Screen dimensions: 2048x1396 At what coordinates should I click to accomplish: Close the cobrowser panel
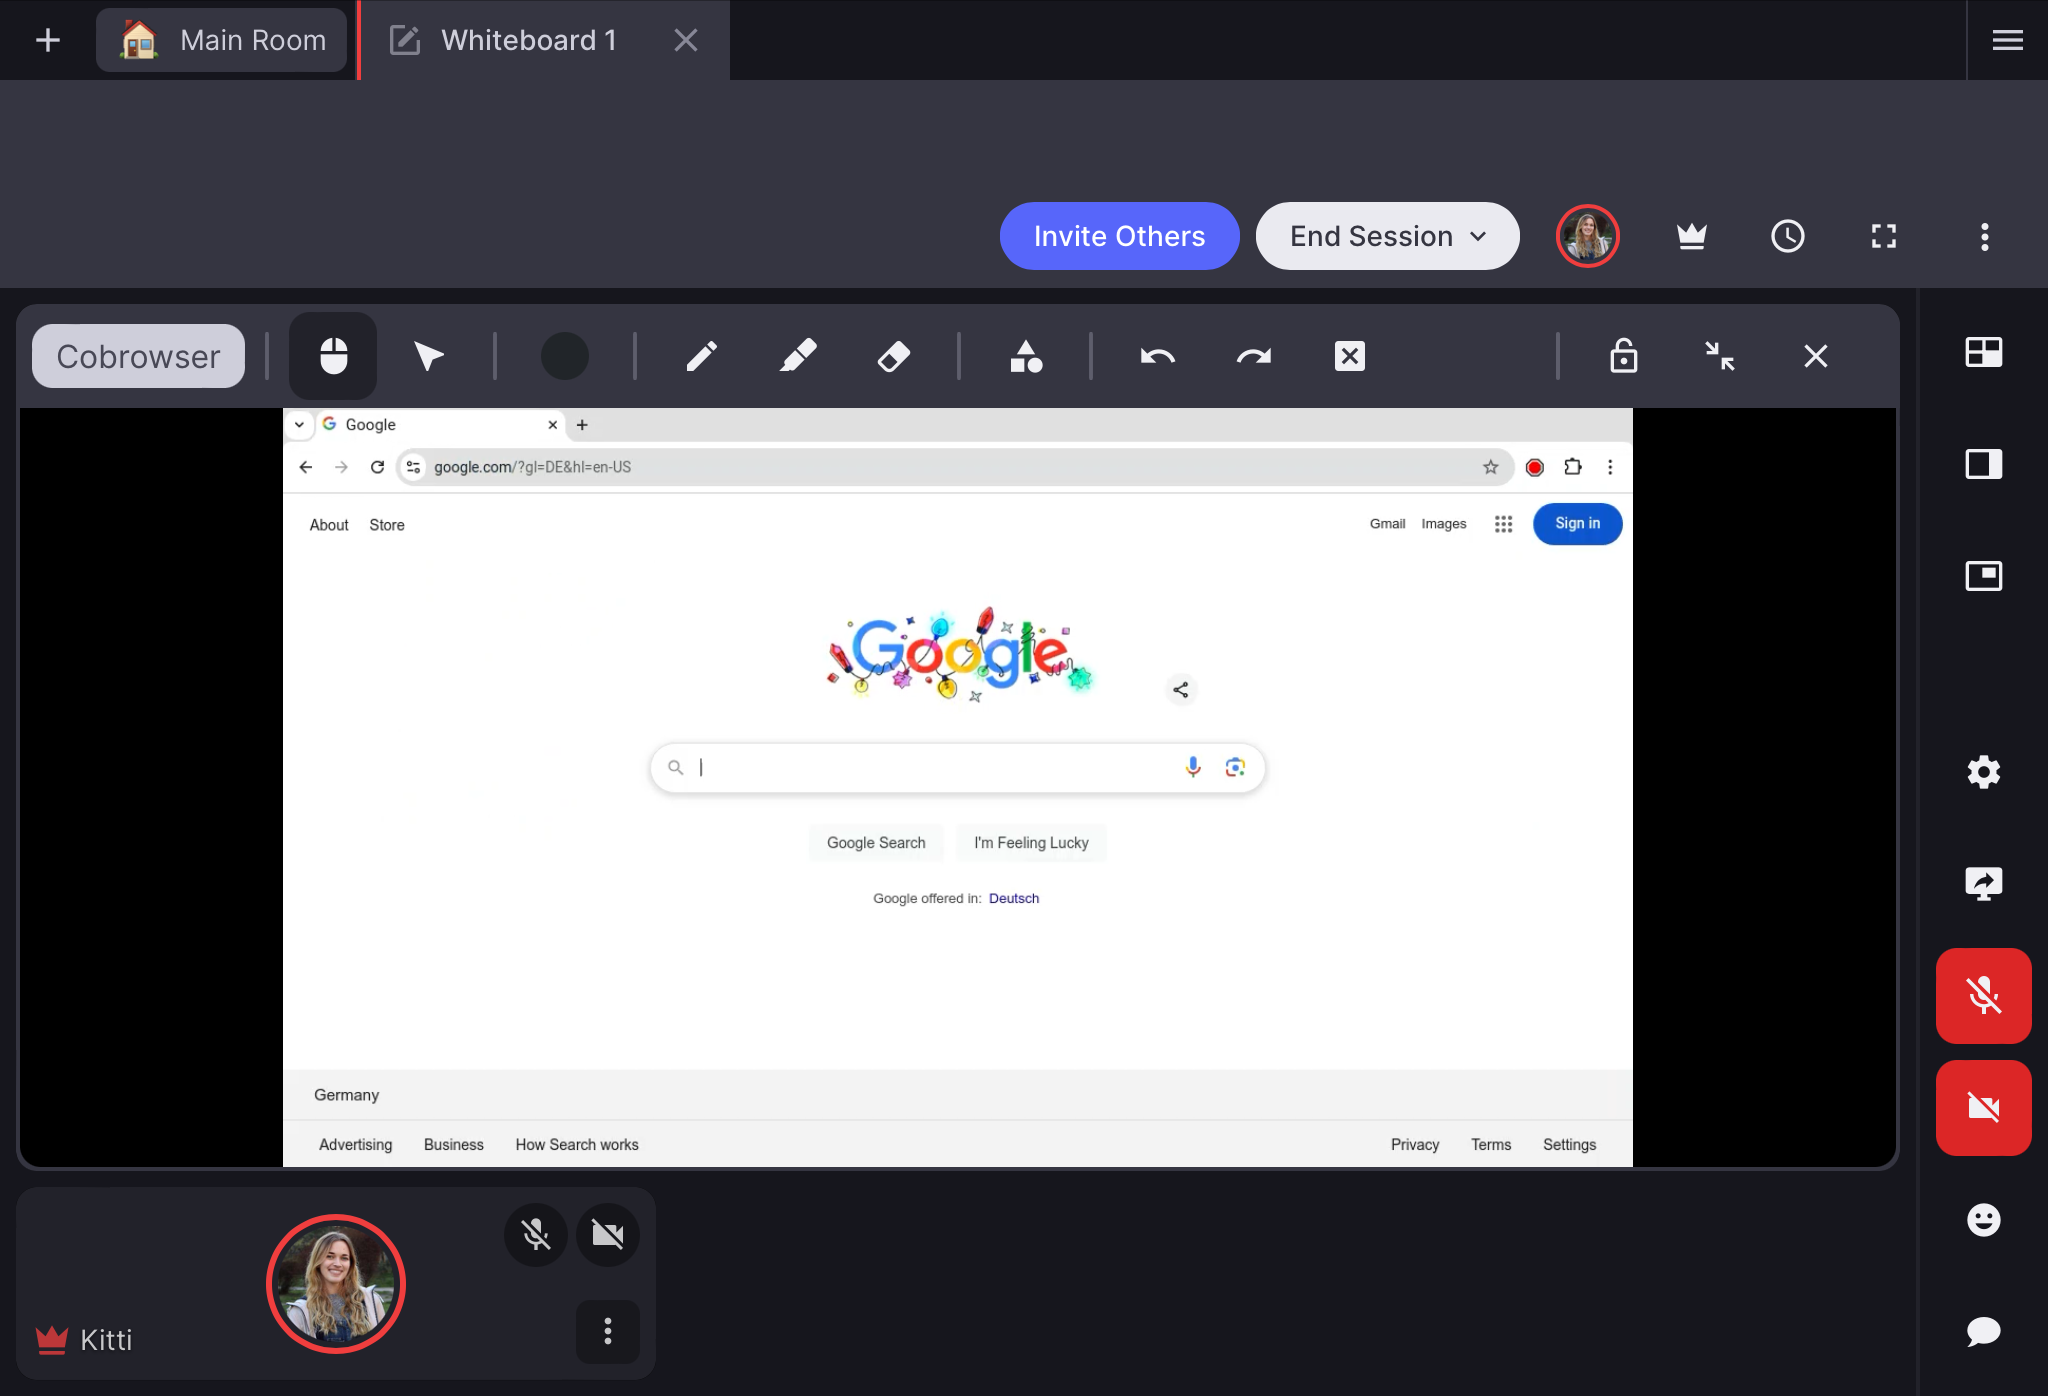(x=1815, y=356)
